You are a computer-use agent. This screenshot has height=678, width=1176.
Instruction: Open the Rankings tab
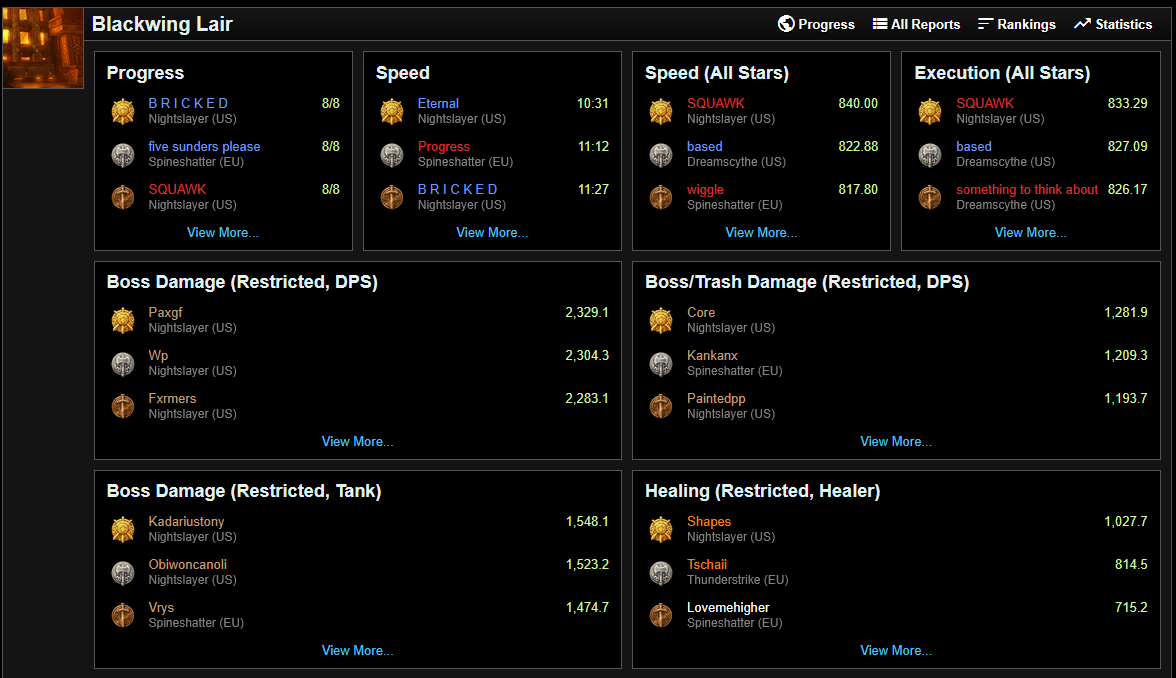click(x=1017, y=24)
